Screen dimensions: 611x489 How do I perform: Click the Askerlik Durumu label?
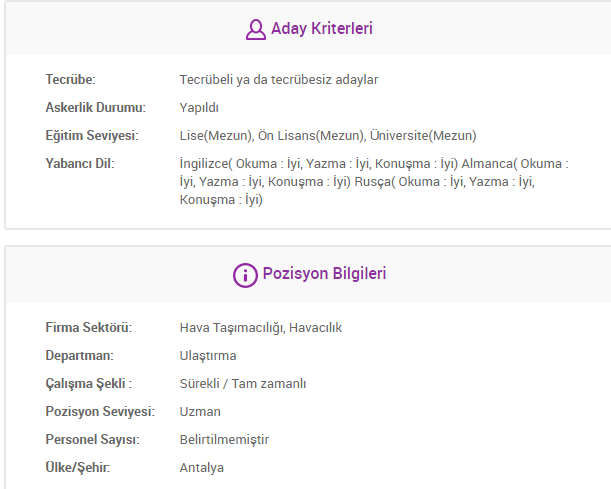95,108
